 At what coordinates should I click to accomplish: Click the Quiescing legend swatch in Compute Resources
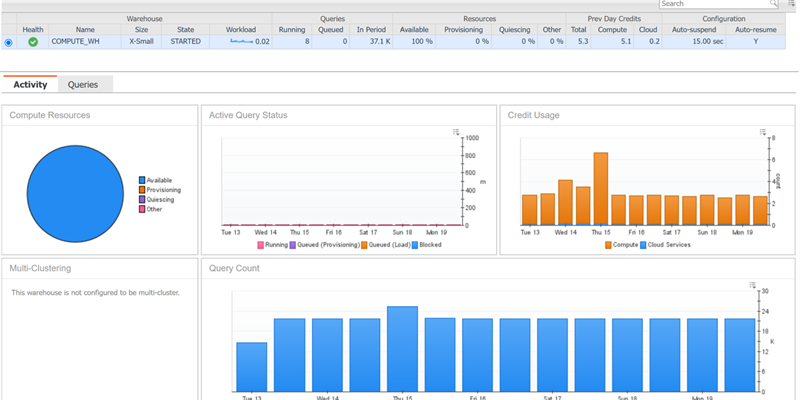click(x=142, y=199)
